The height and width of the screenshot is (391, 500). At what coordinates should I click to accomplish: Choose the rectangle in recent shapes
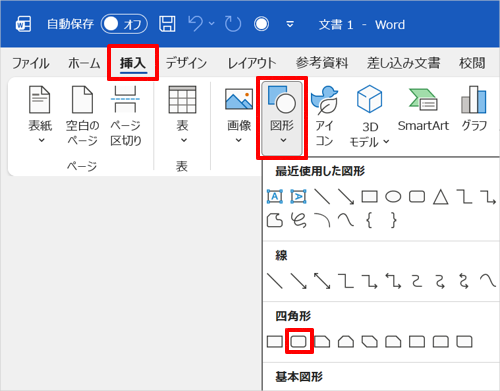(x=370, y=197)
